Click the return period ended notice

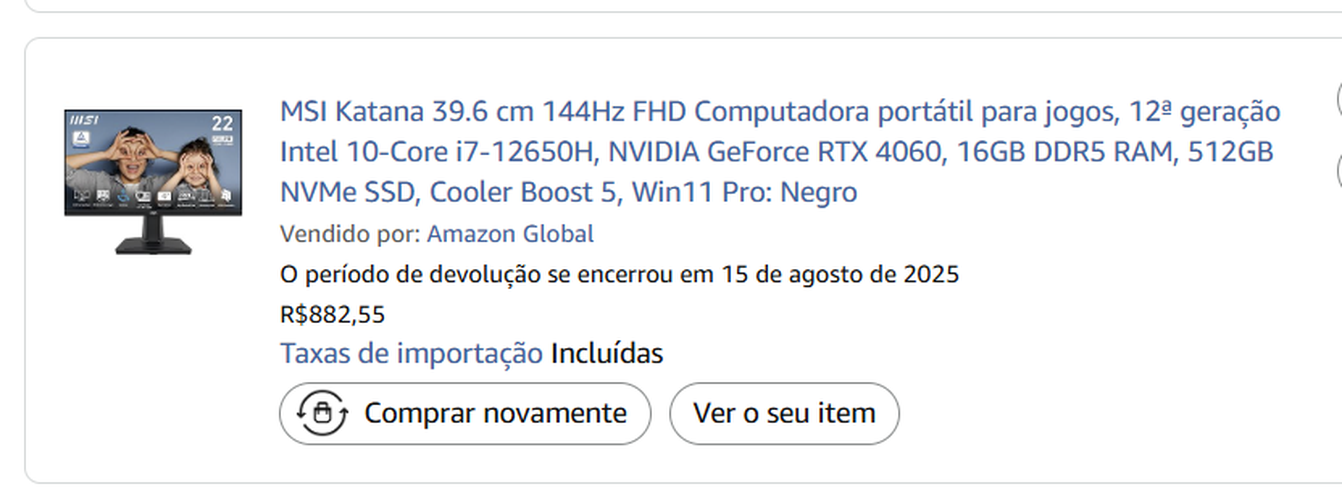pos(619,274)
